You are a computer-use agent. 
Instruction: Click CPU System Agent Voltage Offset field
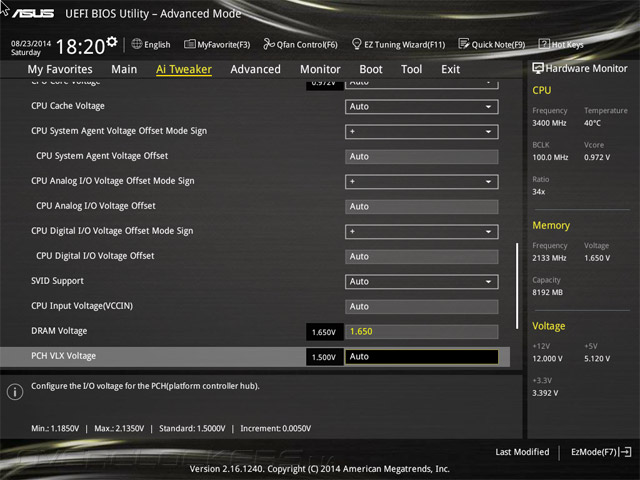pyautogui.click(x=422, y=157)
